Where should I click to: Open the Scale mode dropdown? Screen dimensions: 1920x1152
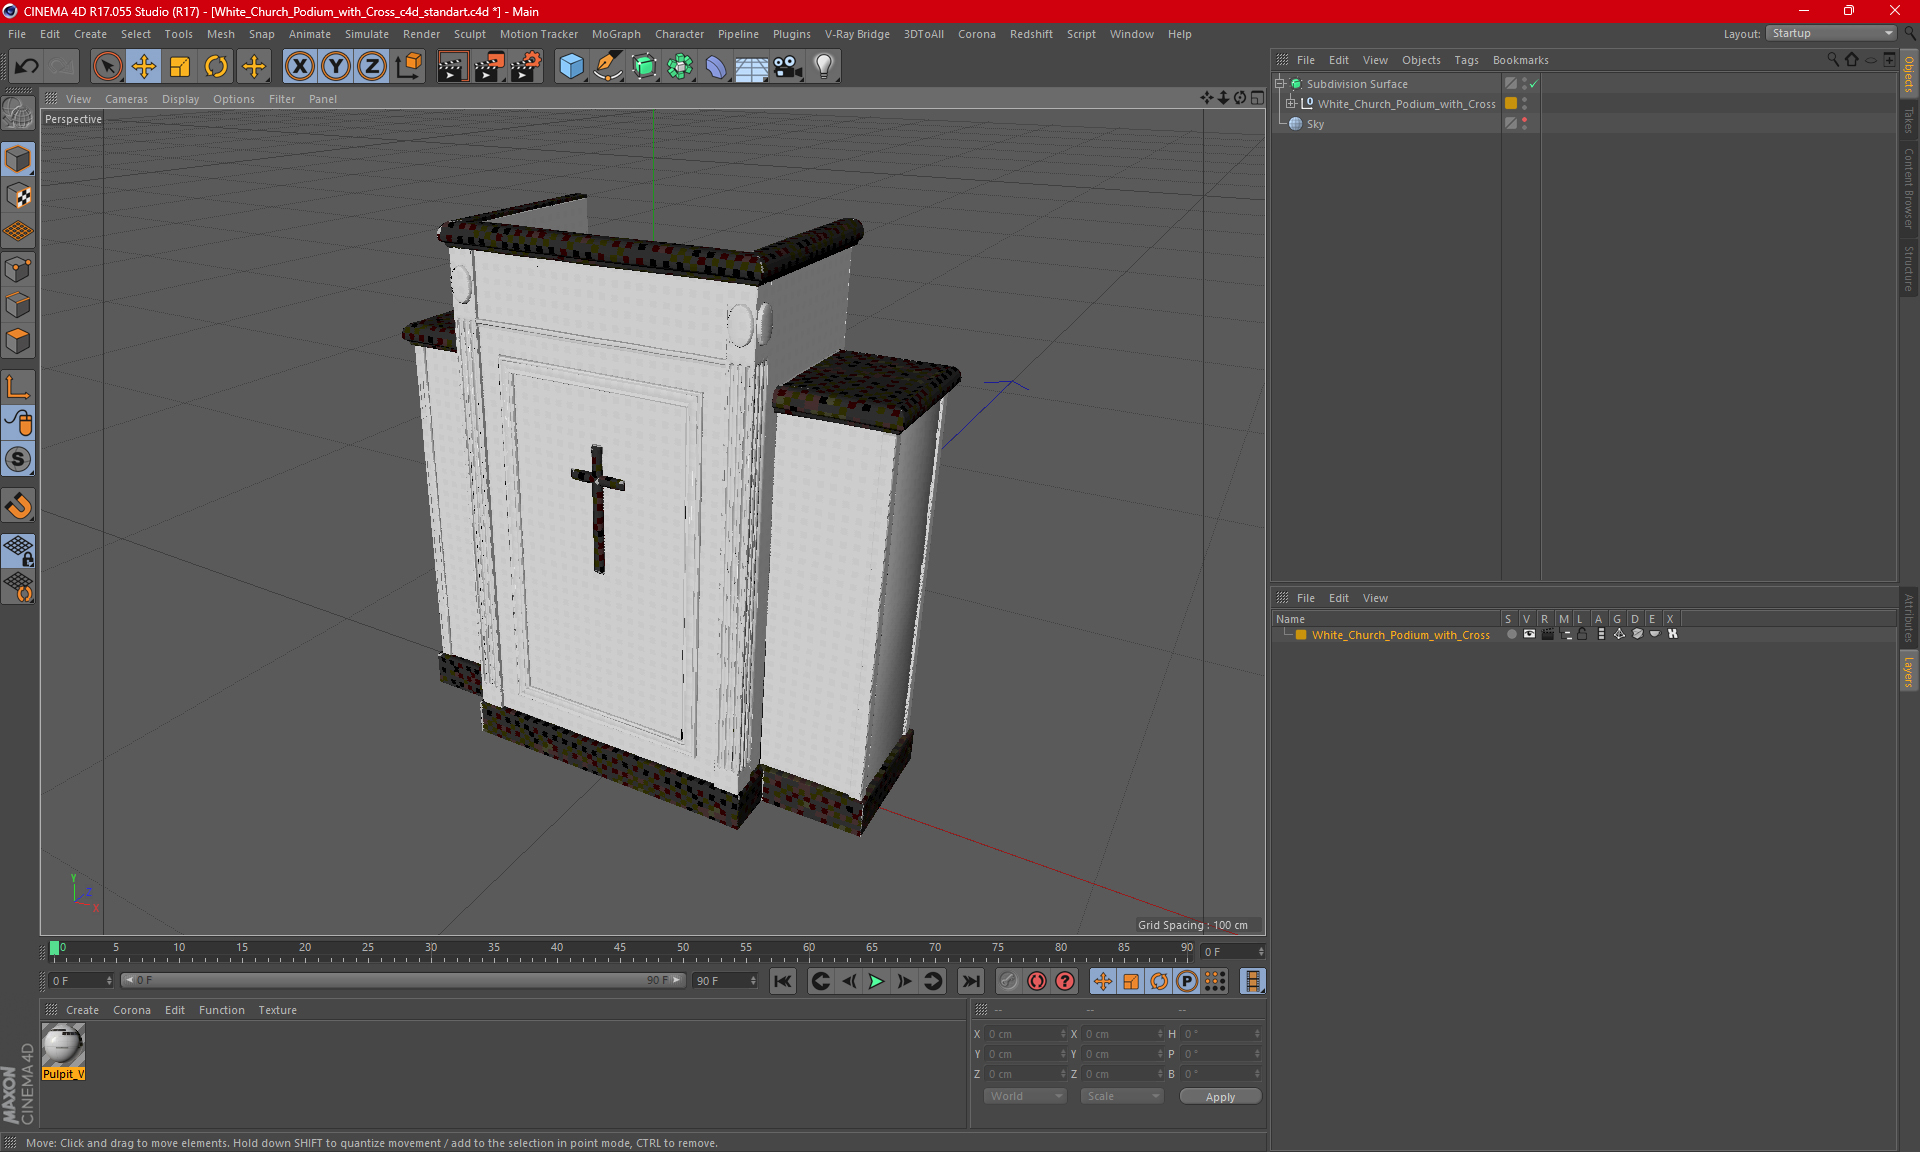[1122, 1096]
